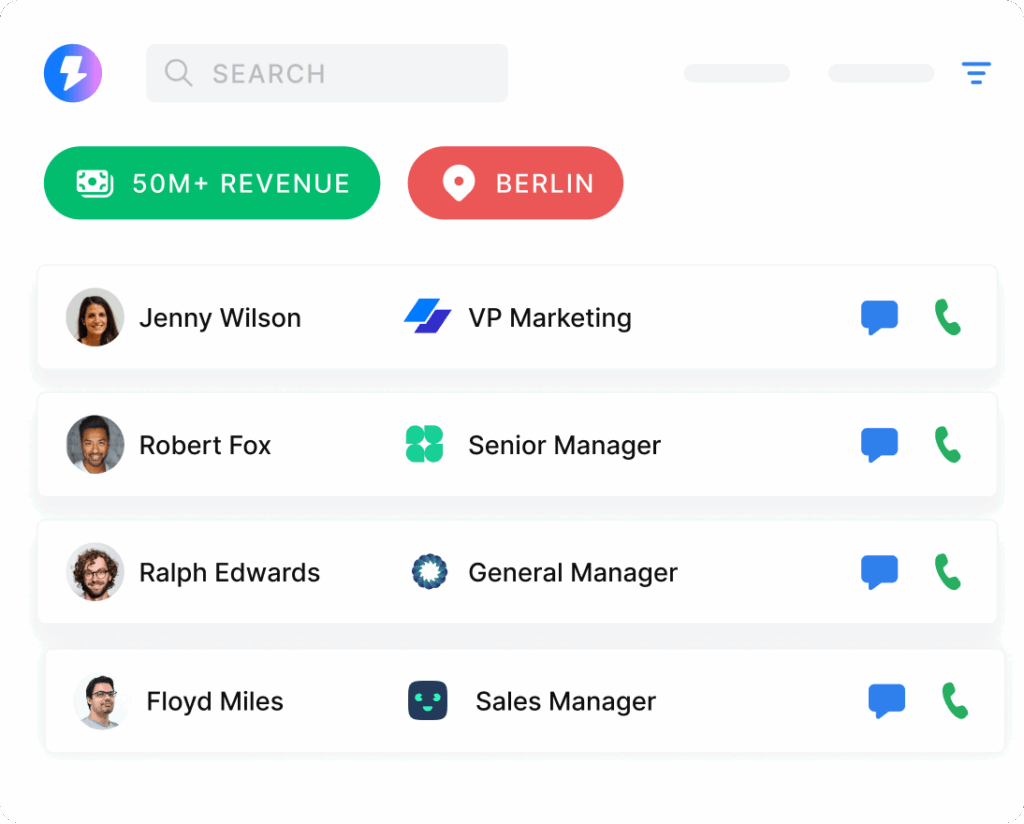Select Jenny Wilson's profile photo
This screenshot has width=1024, height=824.
pyautogui.click(x=95, y=317)
